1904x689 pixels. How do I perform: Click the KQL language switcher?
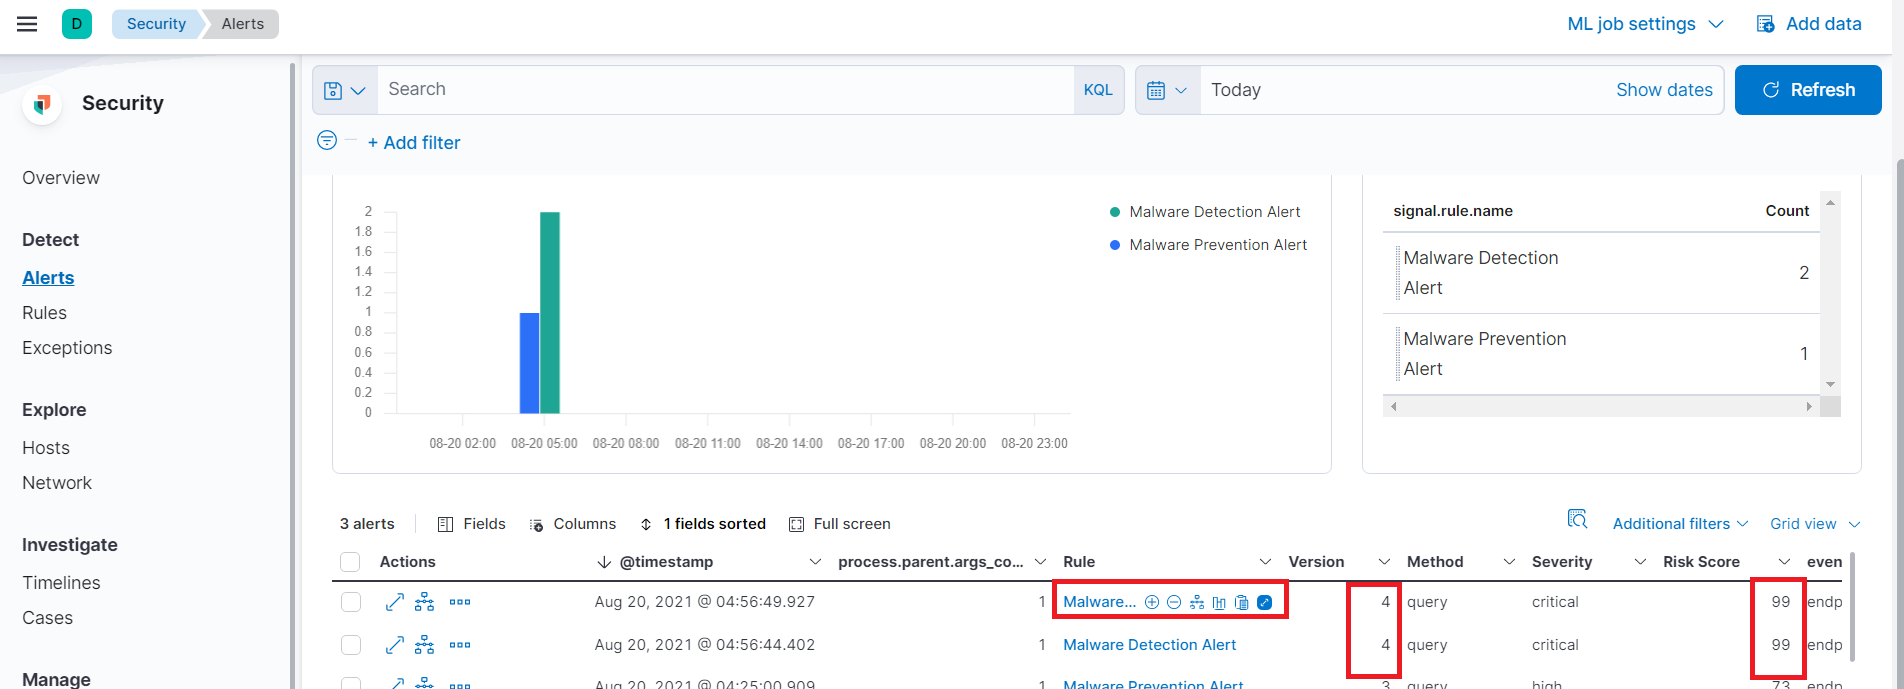click(1098, 90)
